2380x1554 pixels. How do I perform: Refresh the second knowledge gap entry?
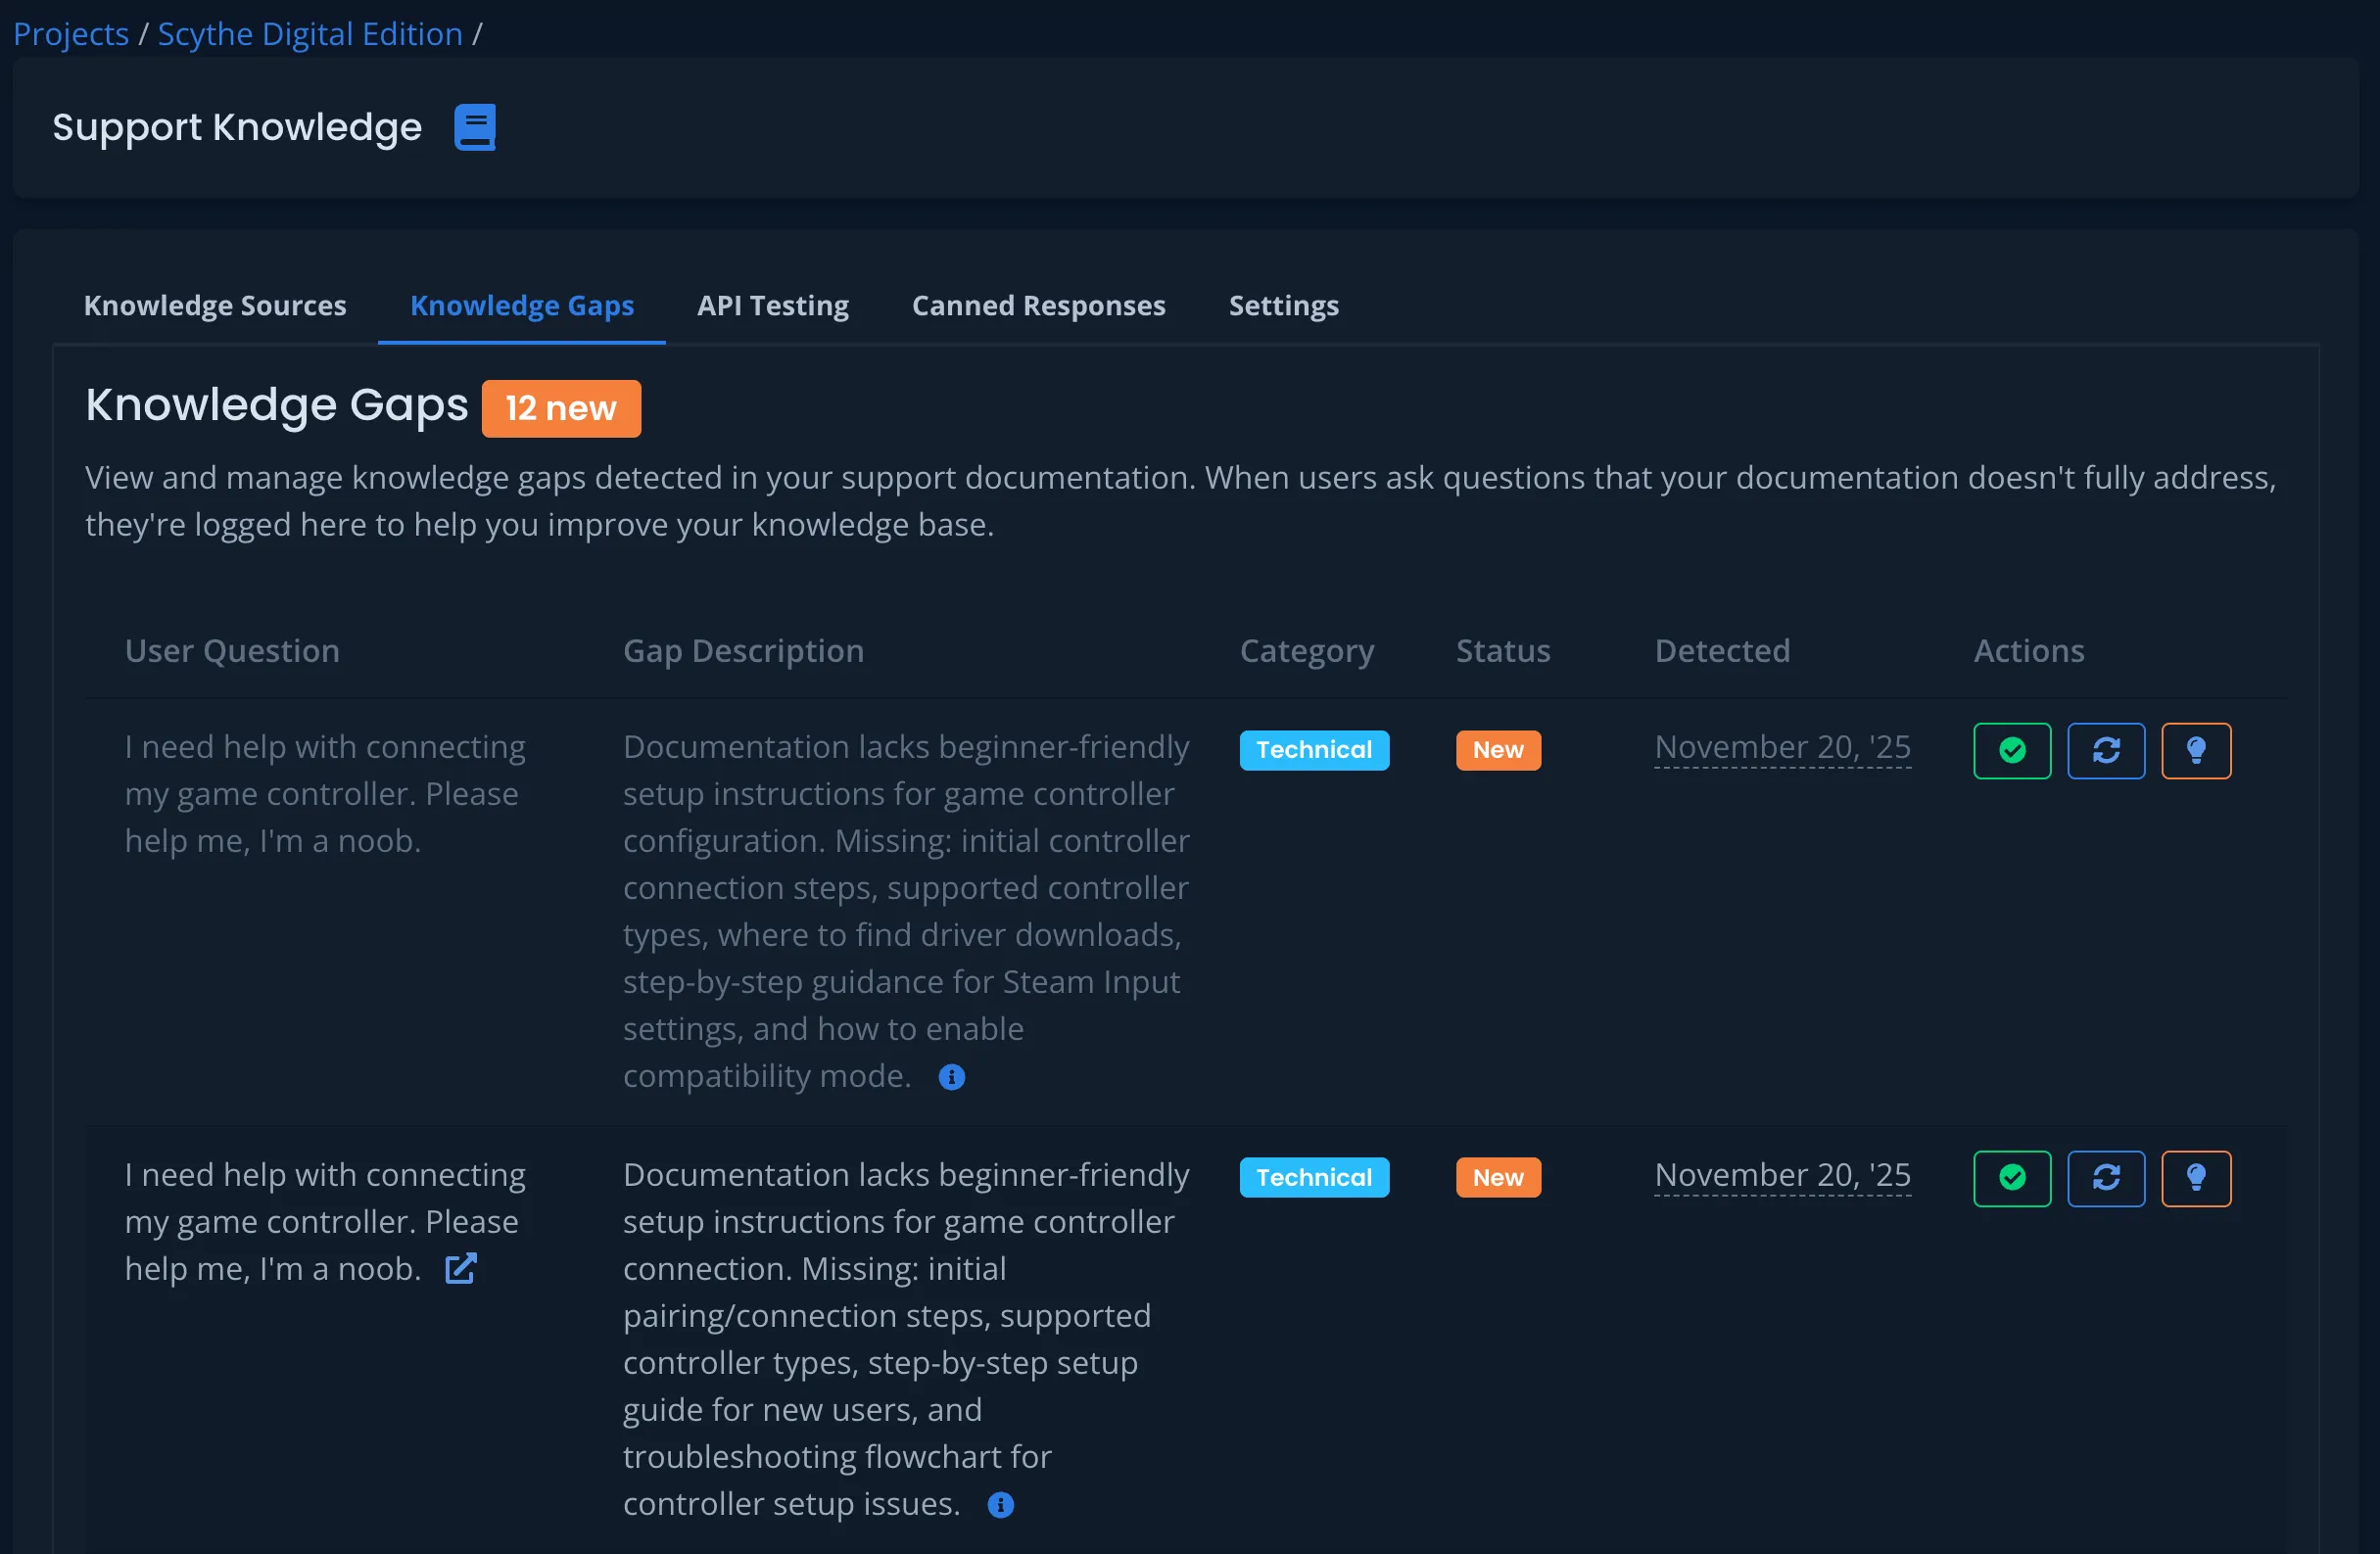coord(2106,1178)
